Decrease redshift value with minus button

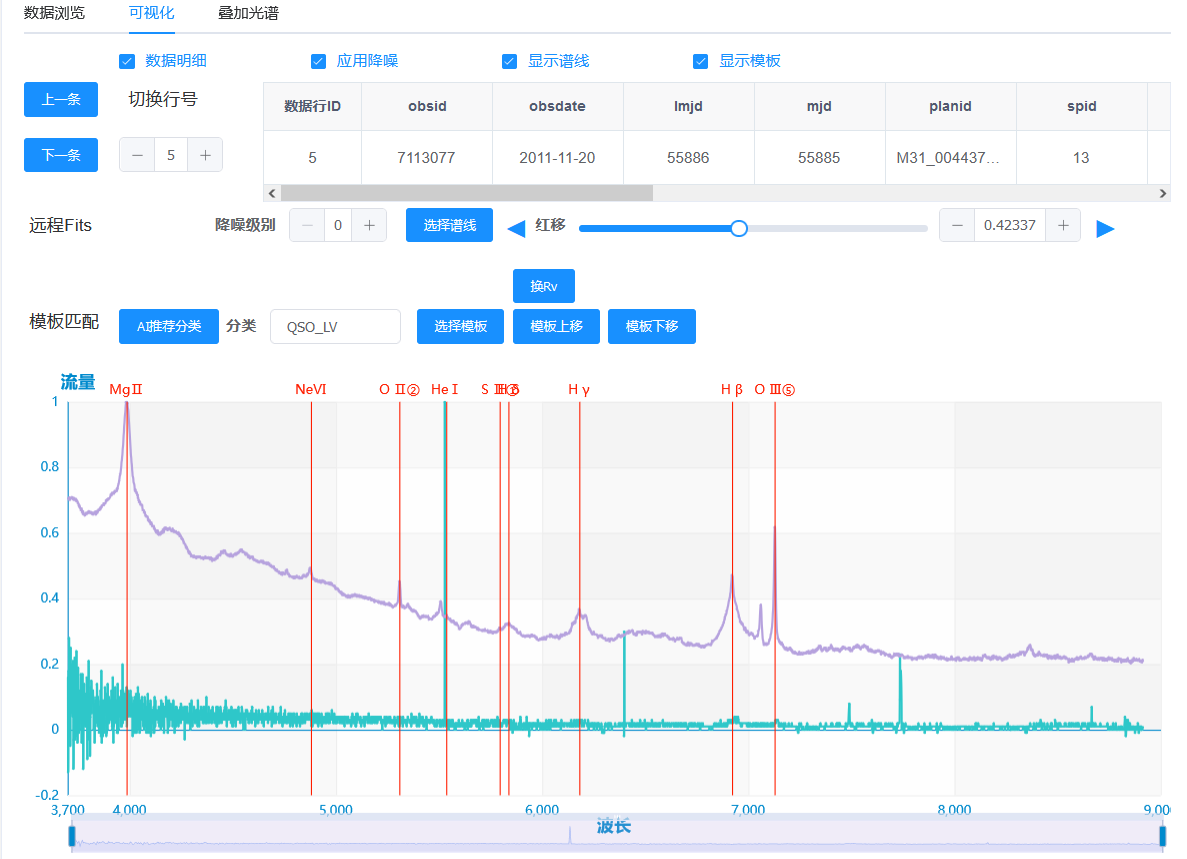tap(957, 226)
